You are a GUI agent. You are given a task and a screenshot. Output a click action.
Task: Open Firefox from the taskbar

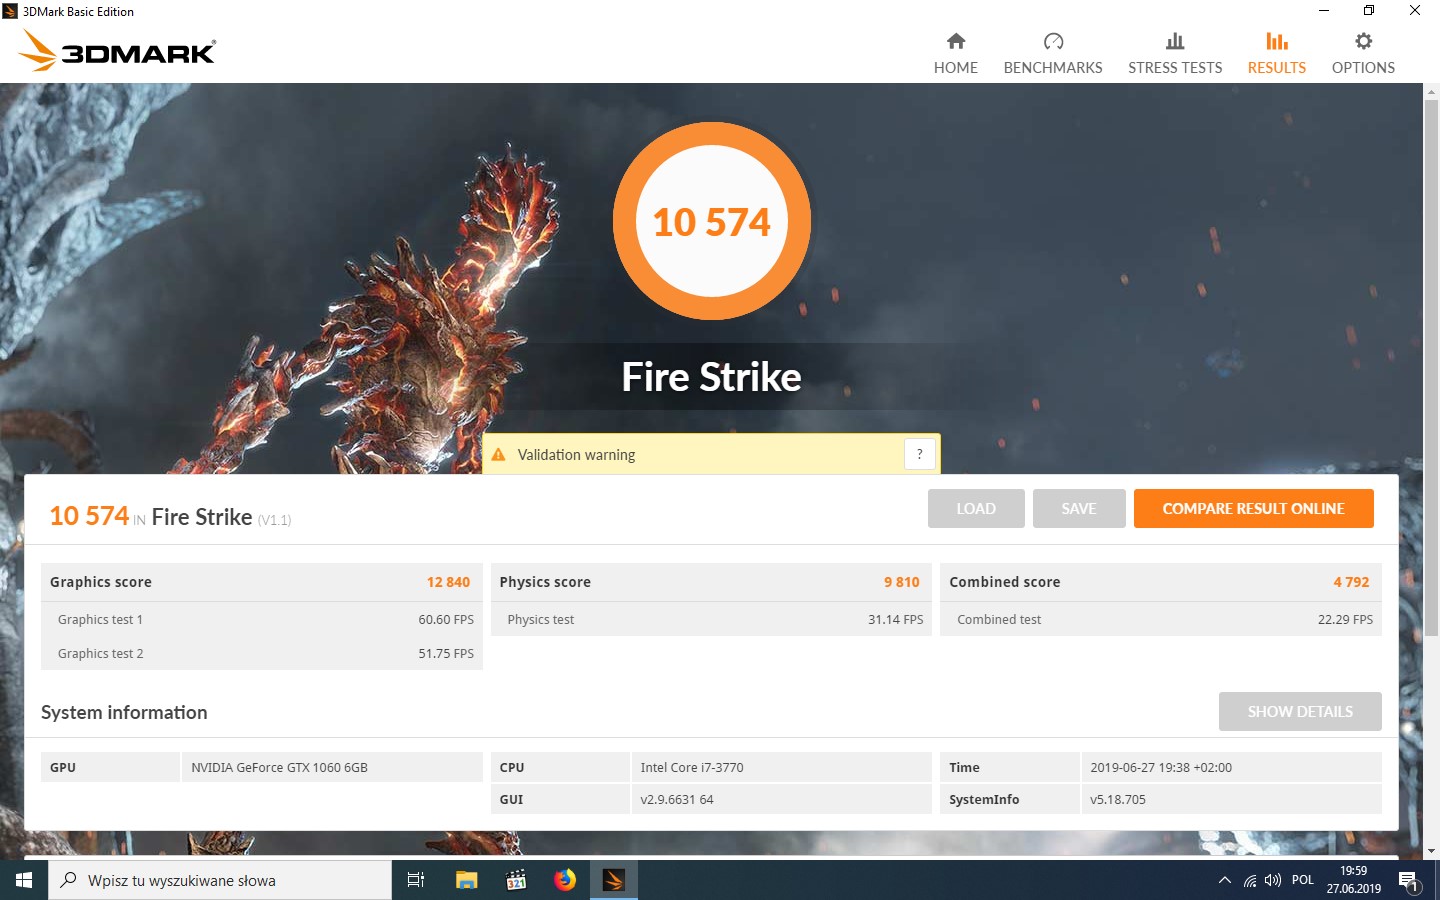click(565, 880)
